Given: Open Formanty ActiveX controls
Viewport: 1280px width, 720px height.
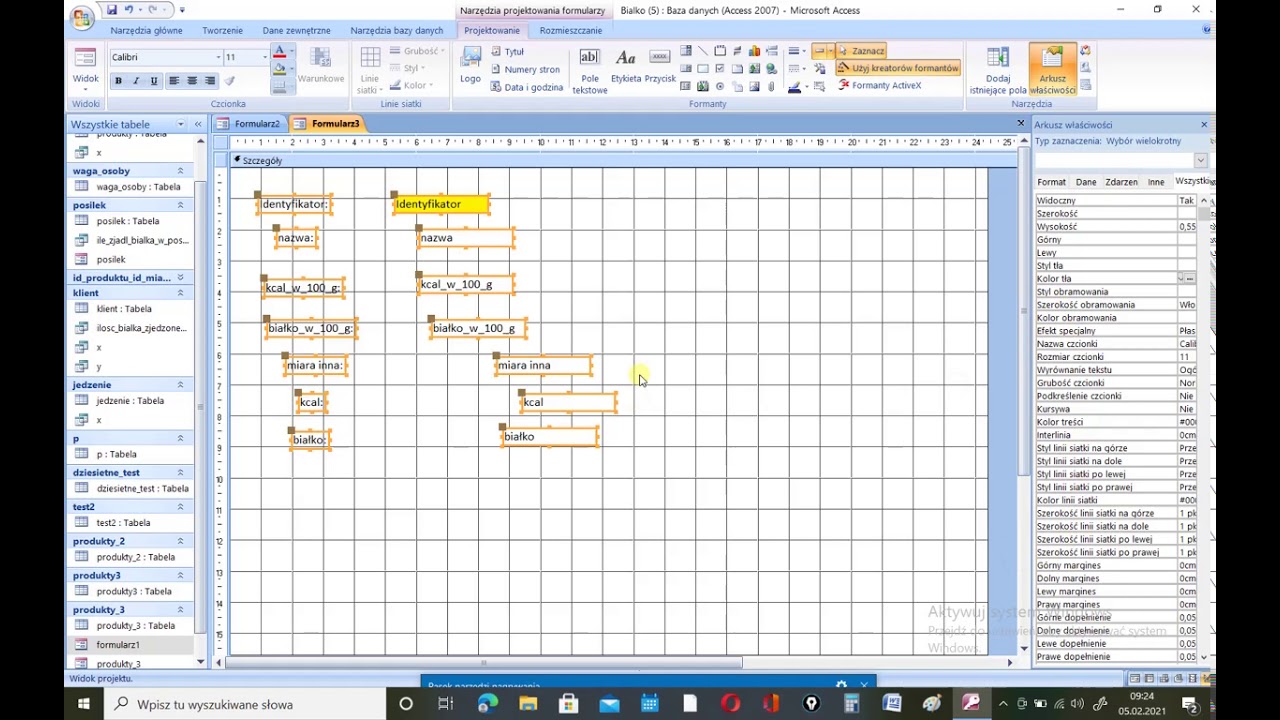Looking at the screenshot, I should tap(880, 86).
